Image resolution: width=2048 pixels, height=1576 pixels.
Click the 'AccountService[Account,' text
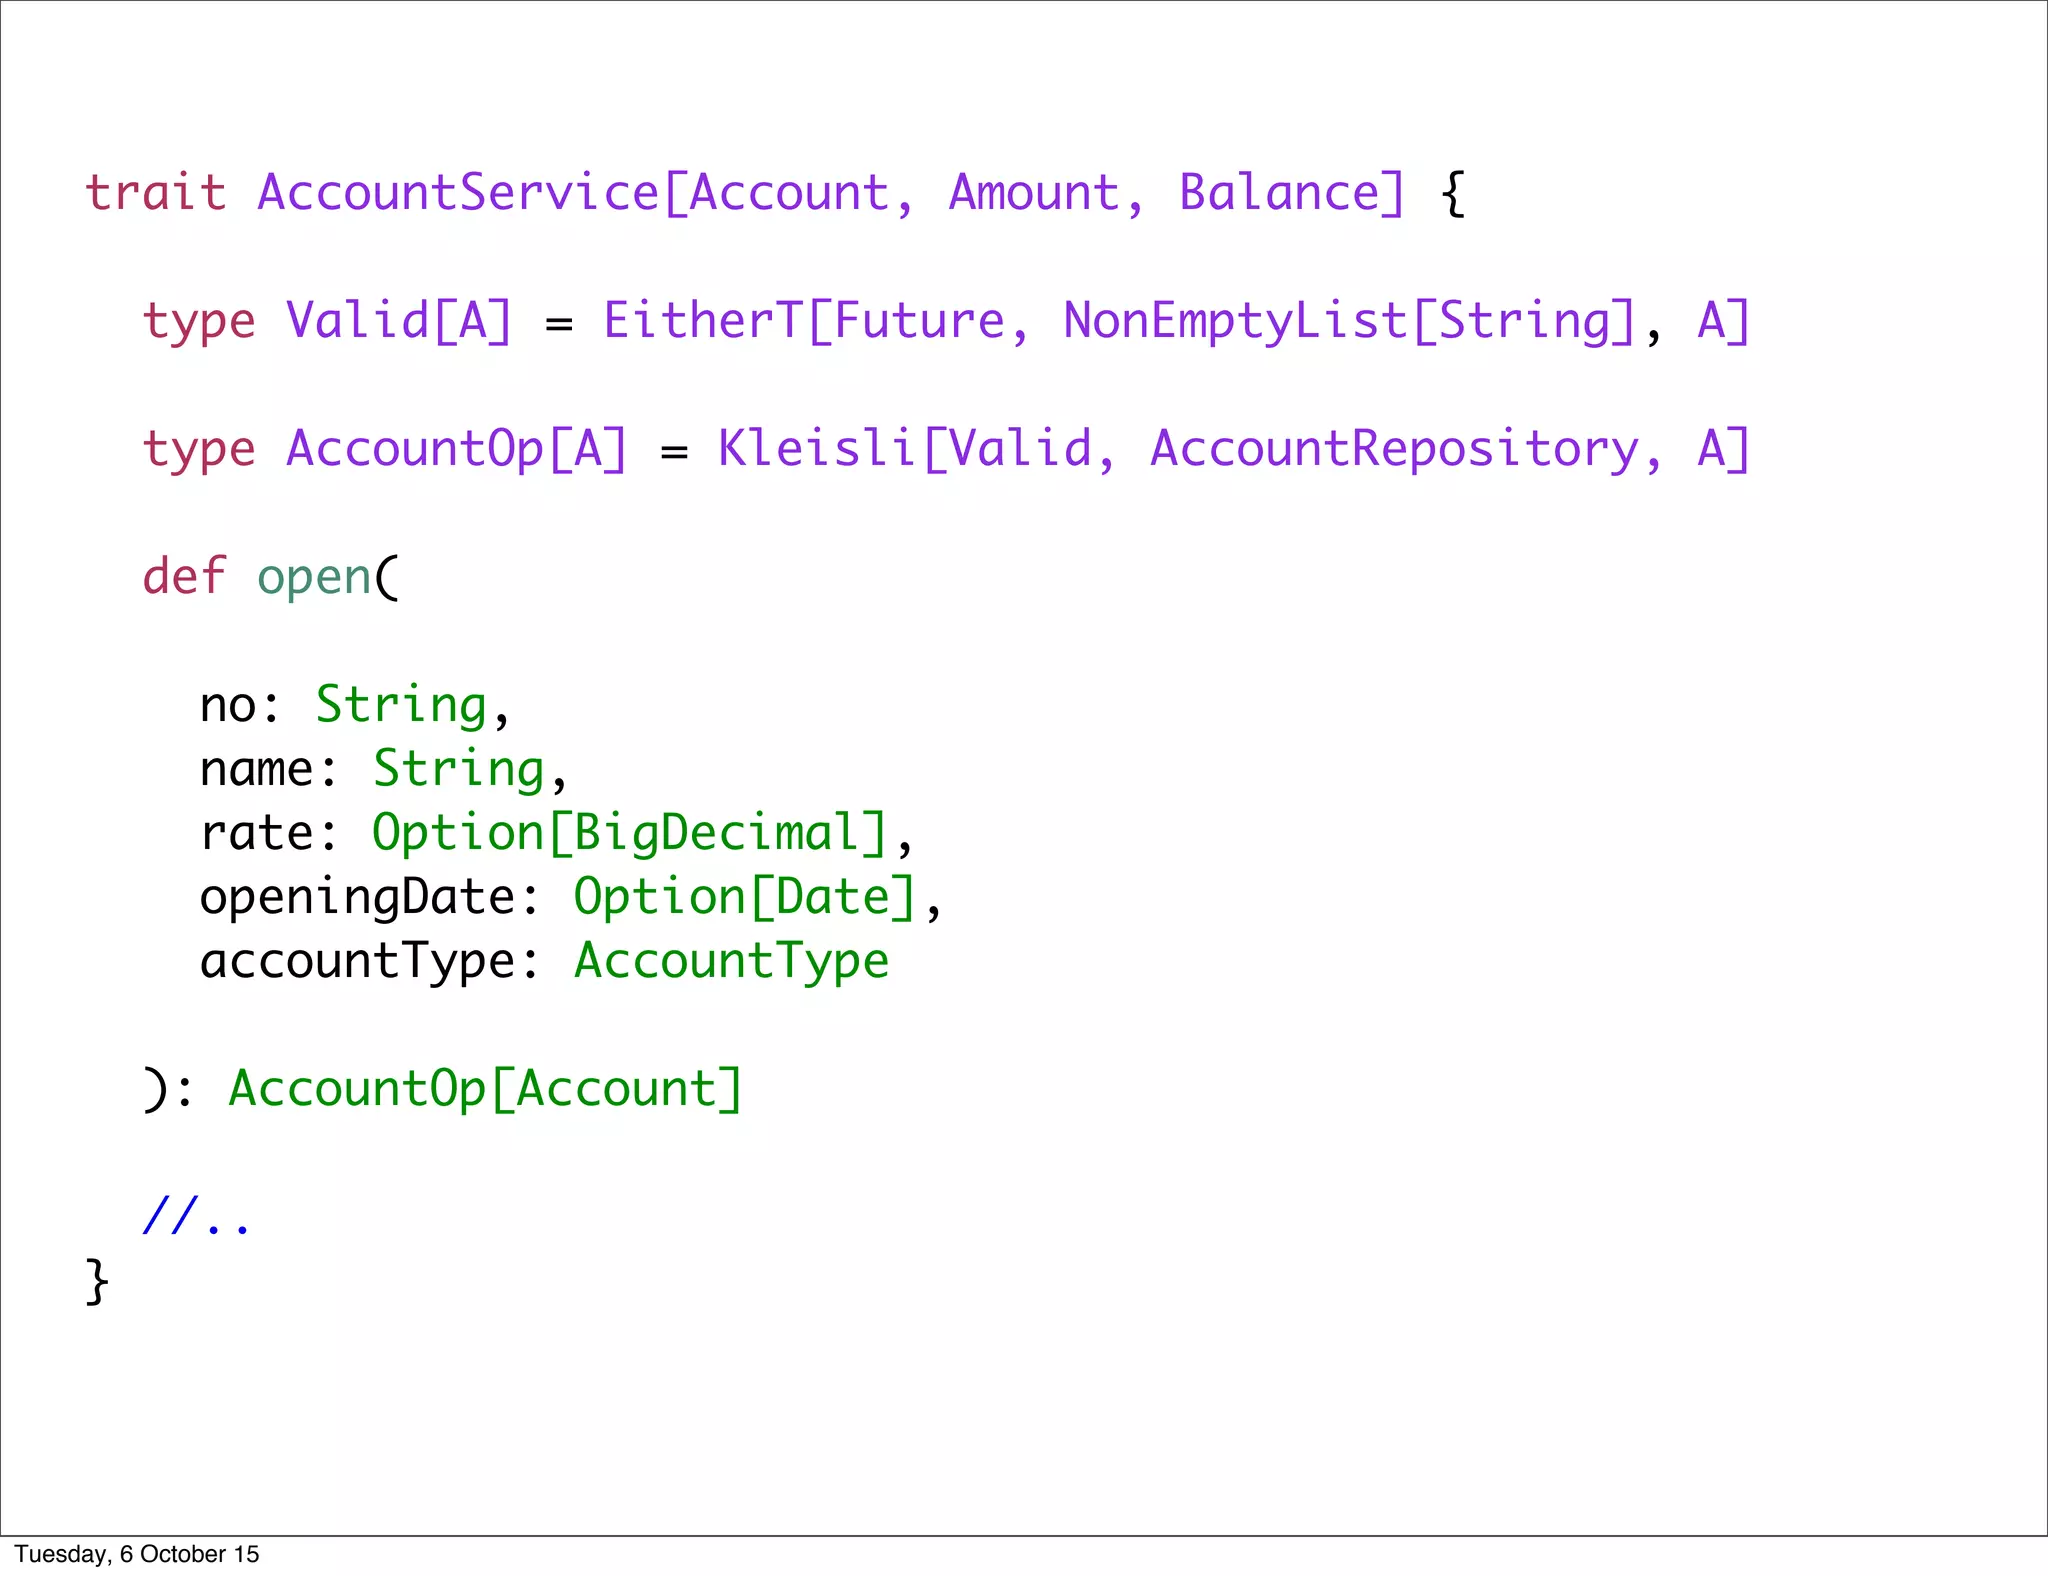pos(586,192)
